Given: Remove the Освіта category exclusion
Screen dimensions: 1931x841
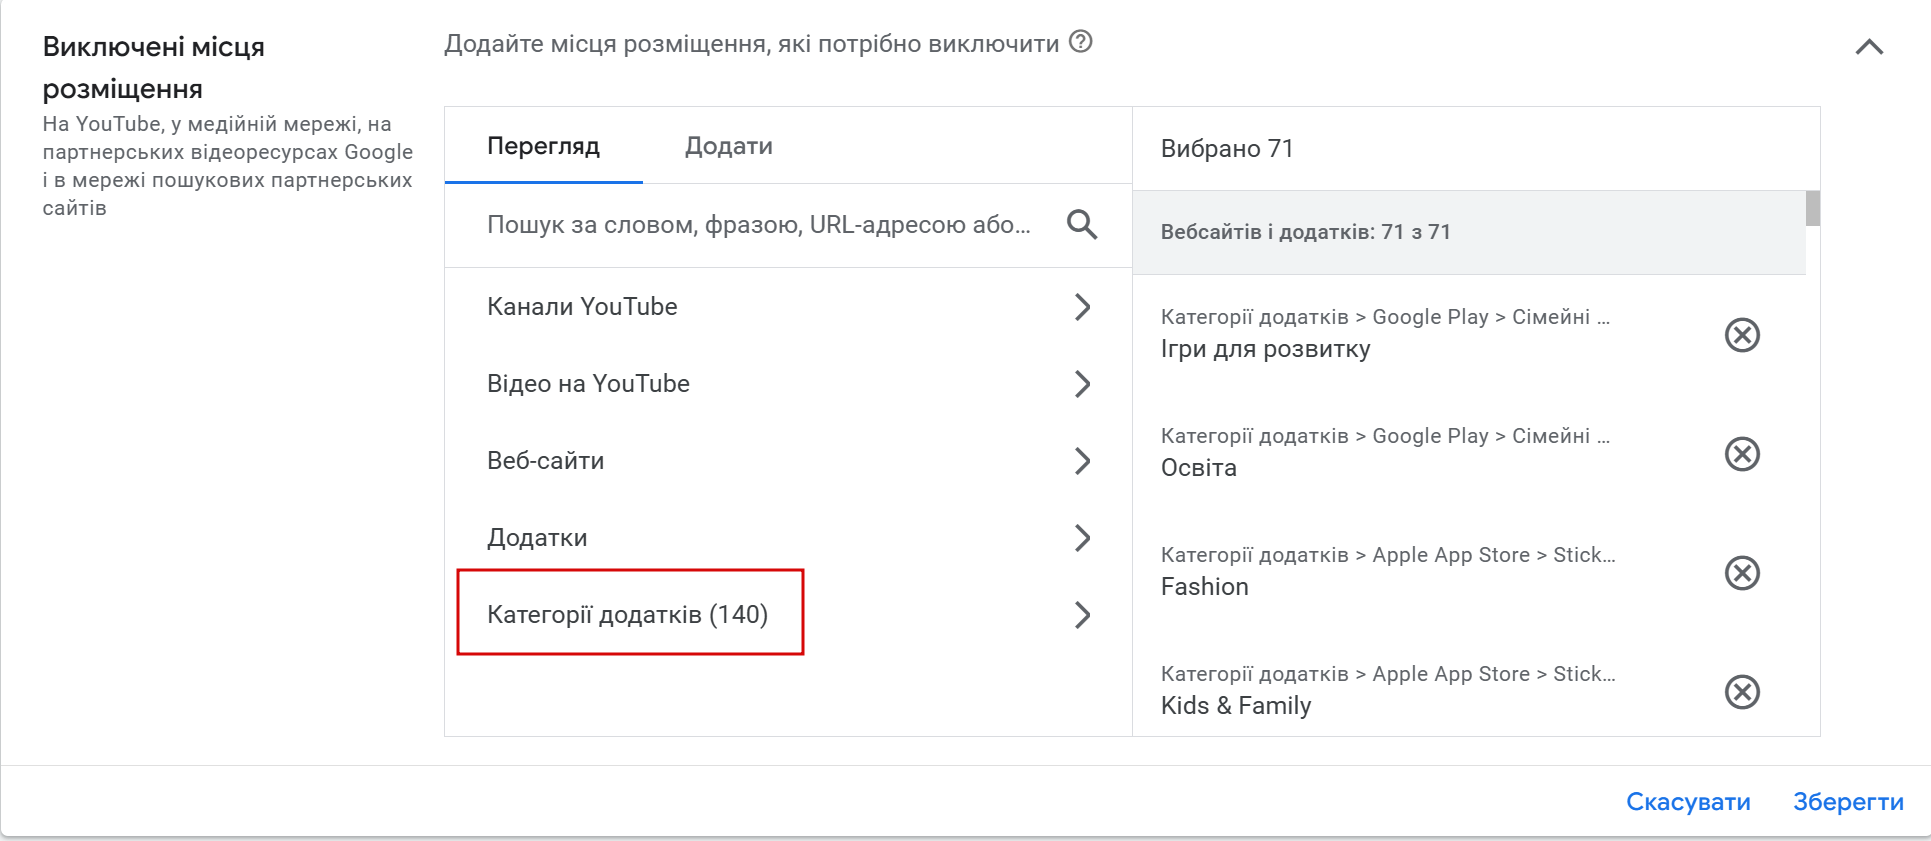Looking at the screenshot, I should pyautogui.click(x=1742, y=454).
